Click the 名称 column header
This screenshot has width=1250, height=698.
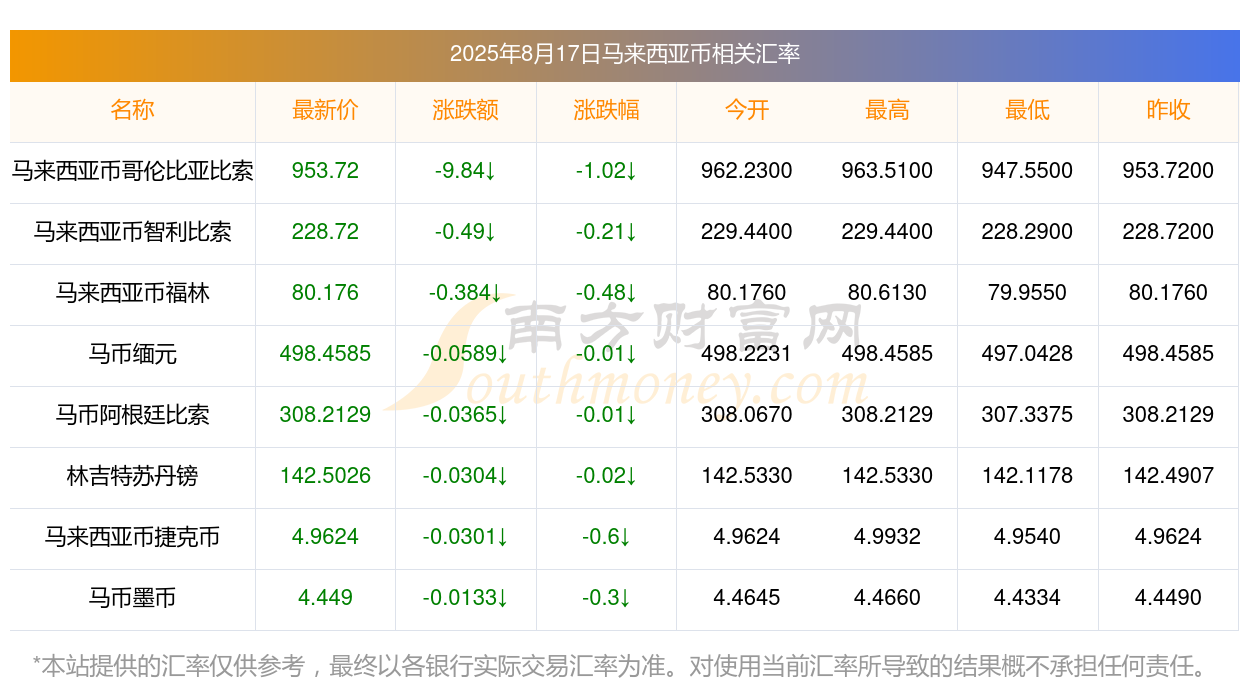(x=132, y=110)
